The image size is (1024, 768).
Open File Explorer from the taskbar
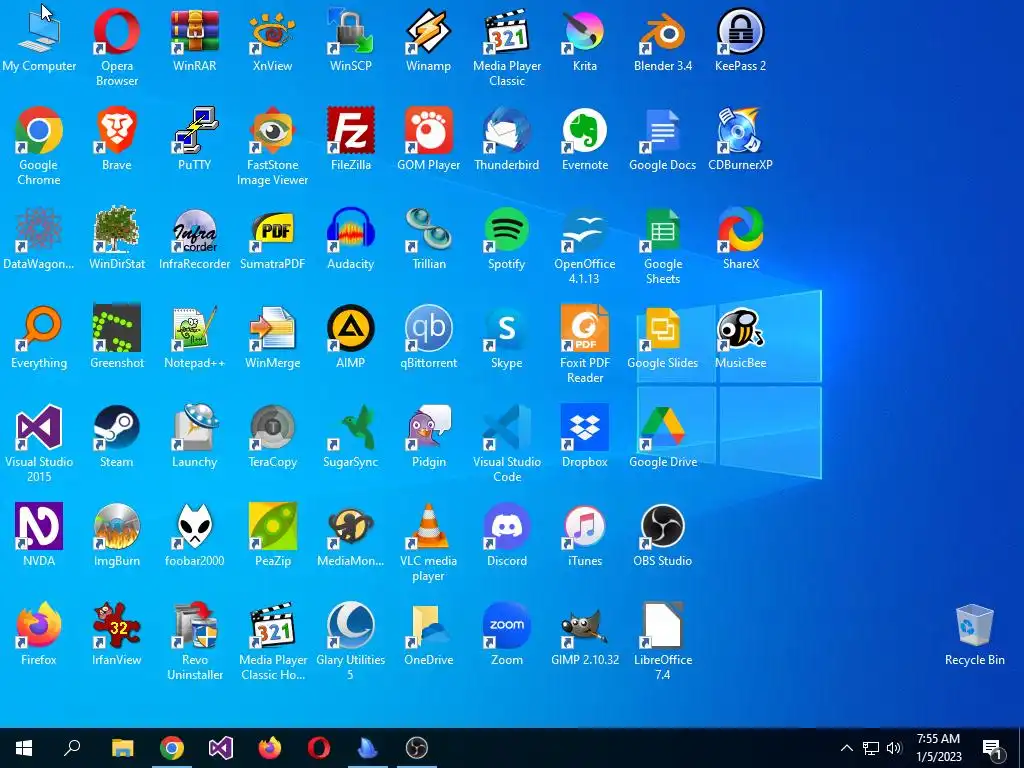122,748
